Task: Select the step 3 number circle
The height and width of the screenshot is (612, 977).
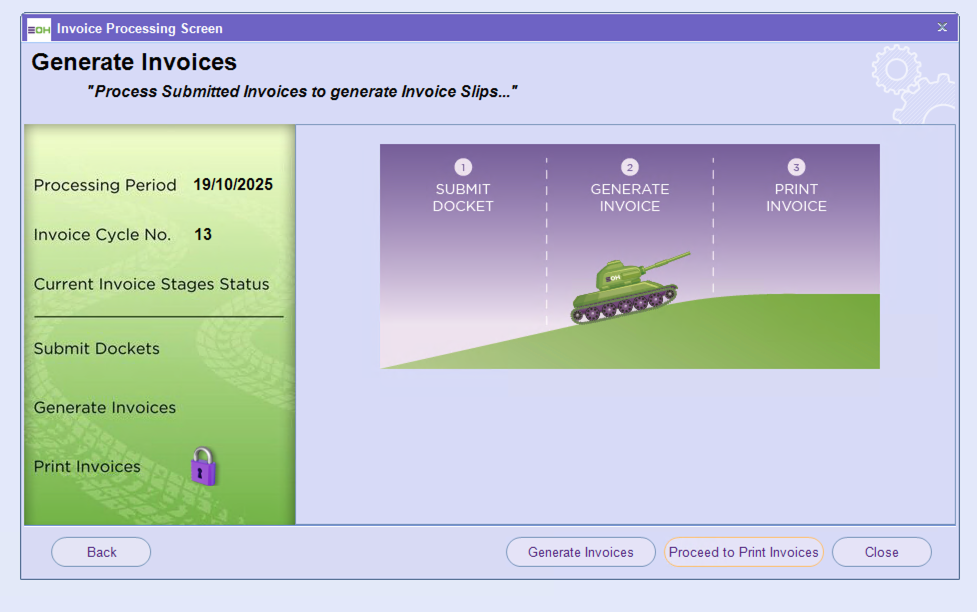Action: tap(796, 167)
